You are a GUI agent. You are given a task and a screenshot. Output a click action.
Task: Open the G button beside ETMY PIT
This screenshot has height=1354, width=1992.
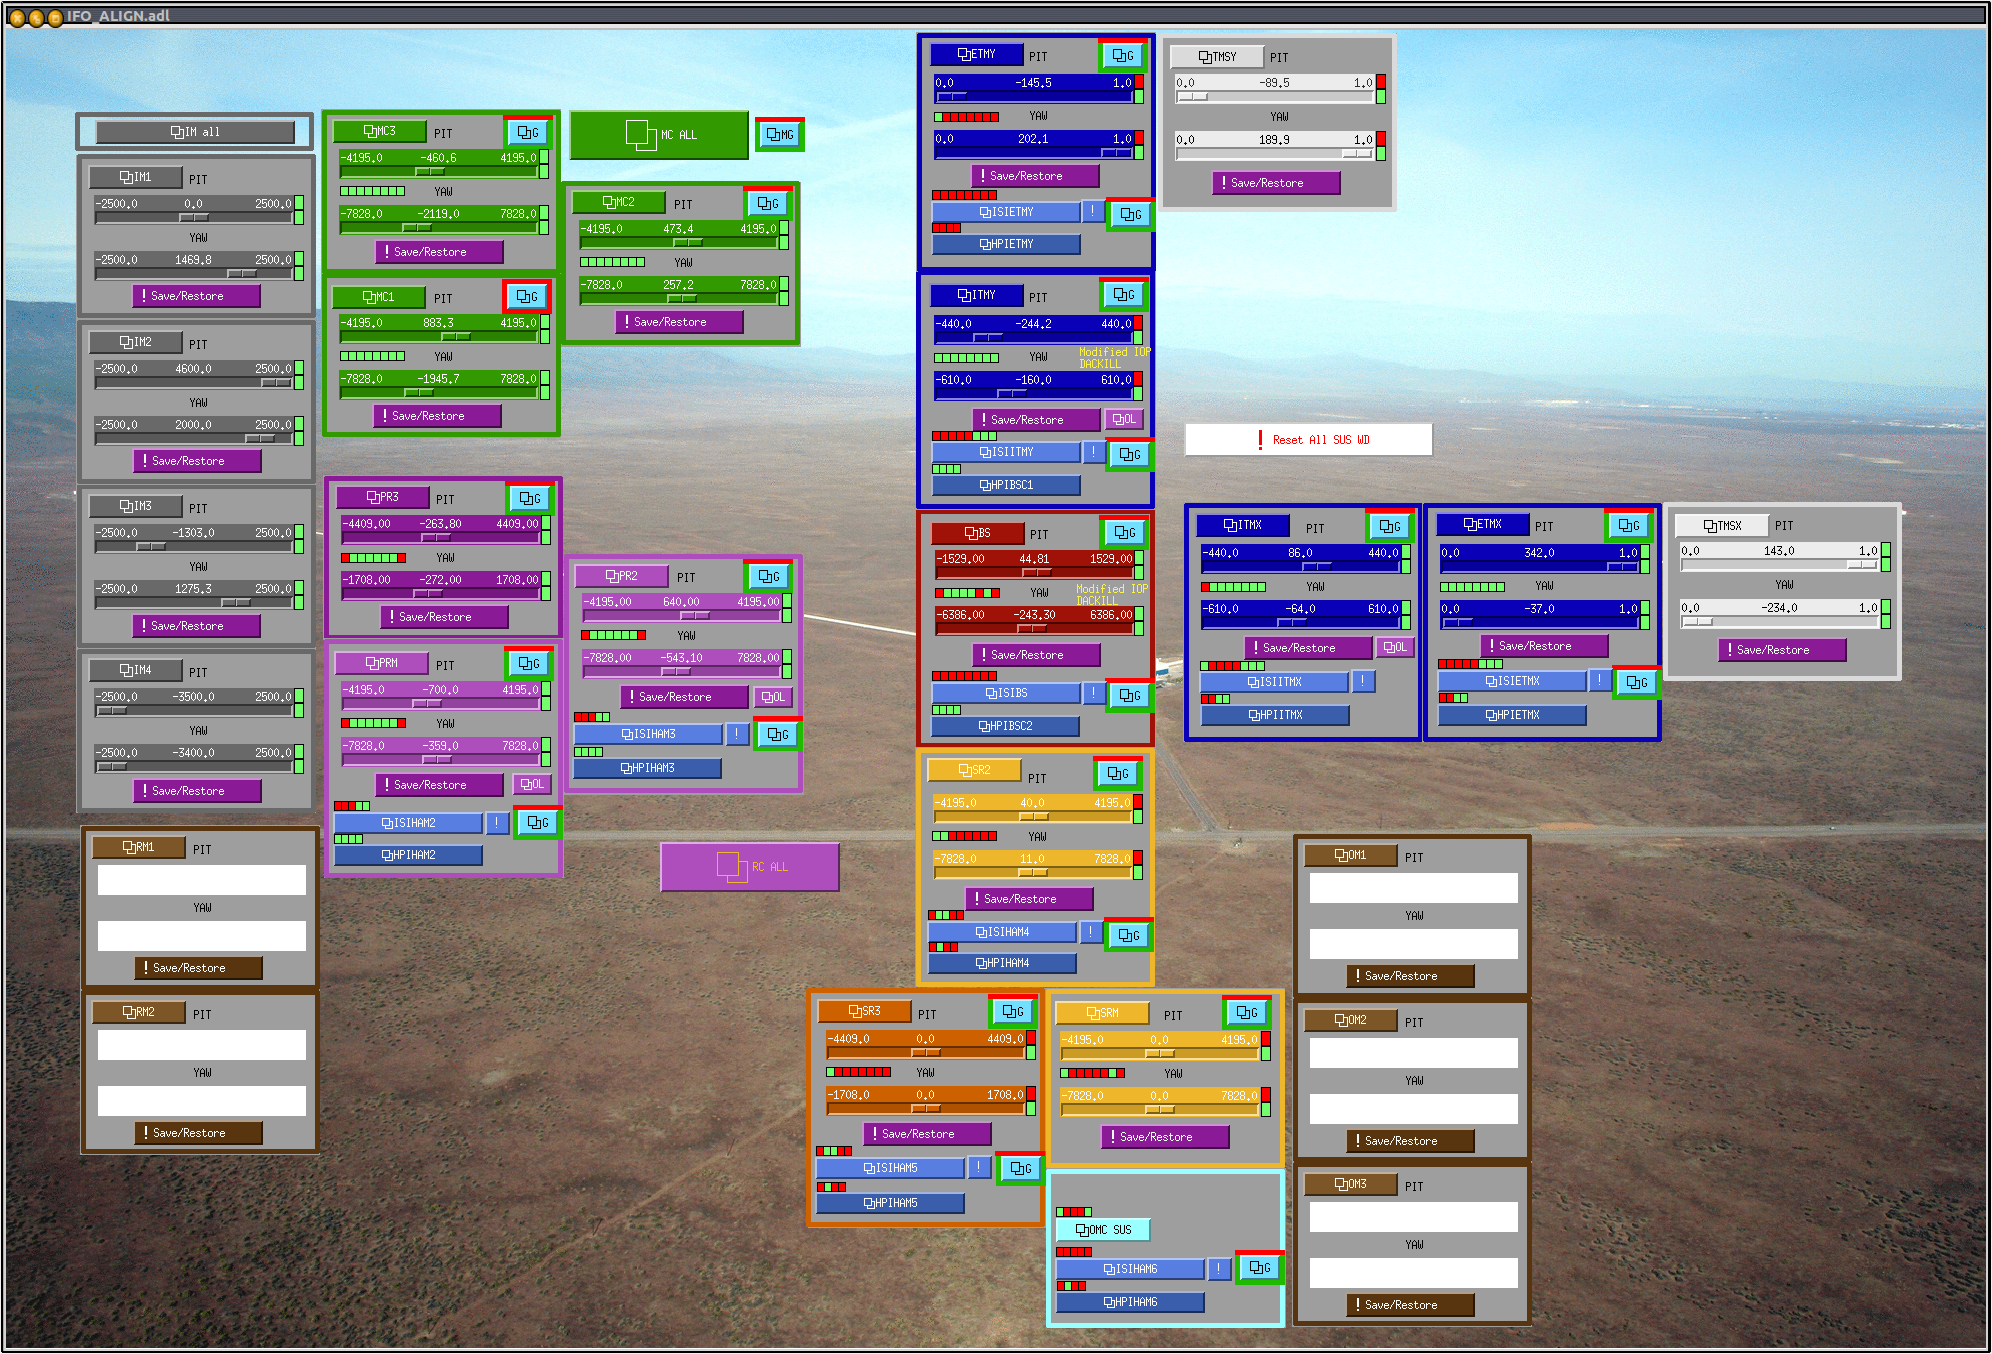(1123, 55)
